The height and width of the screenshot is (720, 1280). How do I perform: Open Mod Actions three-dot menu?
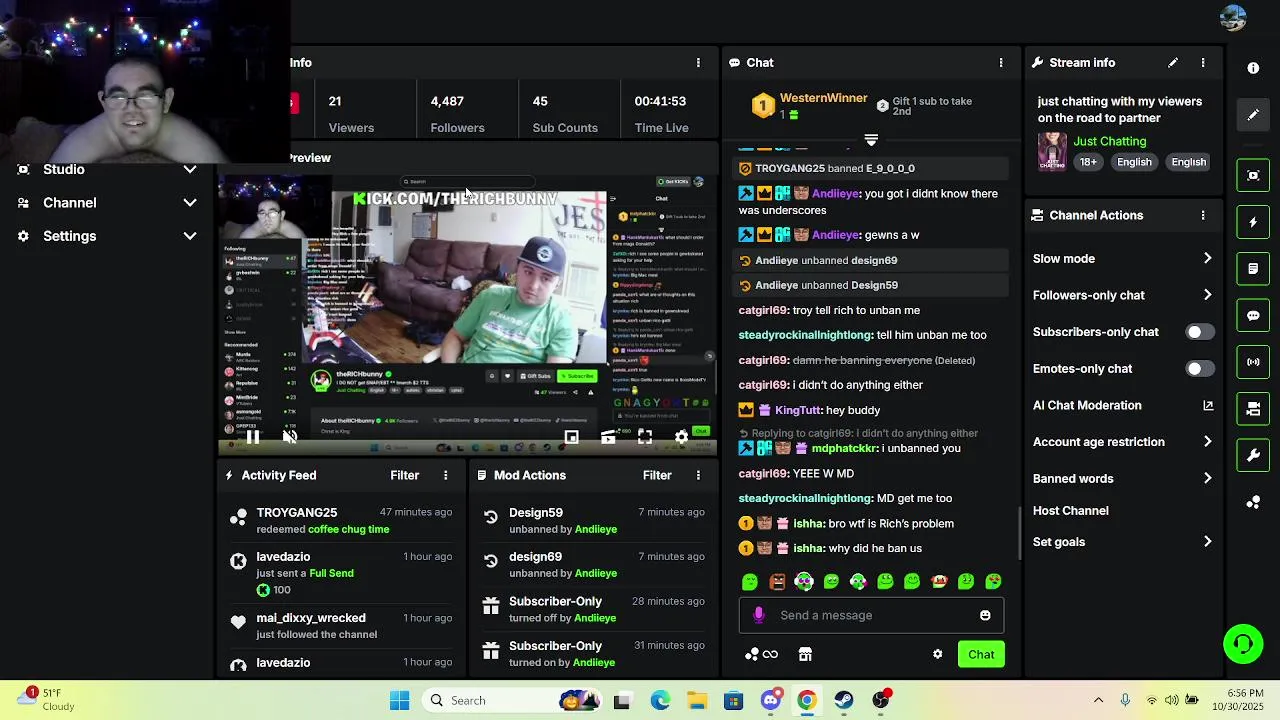(698, 475)
